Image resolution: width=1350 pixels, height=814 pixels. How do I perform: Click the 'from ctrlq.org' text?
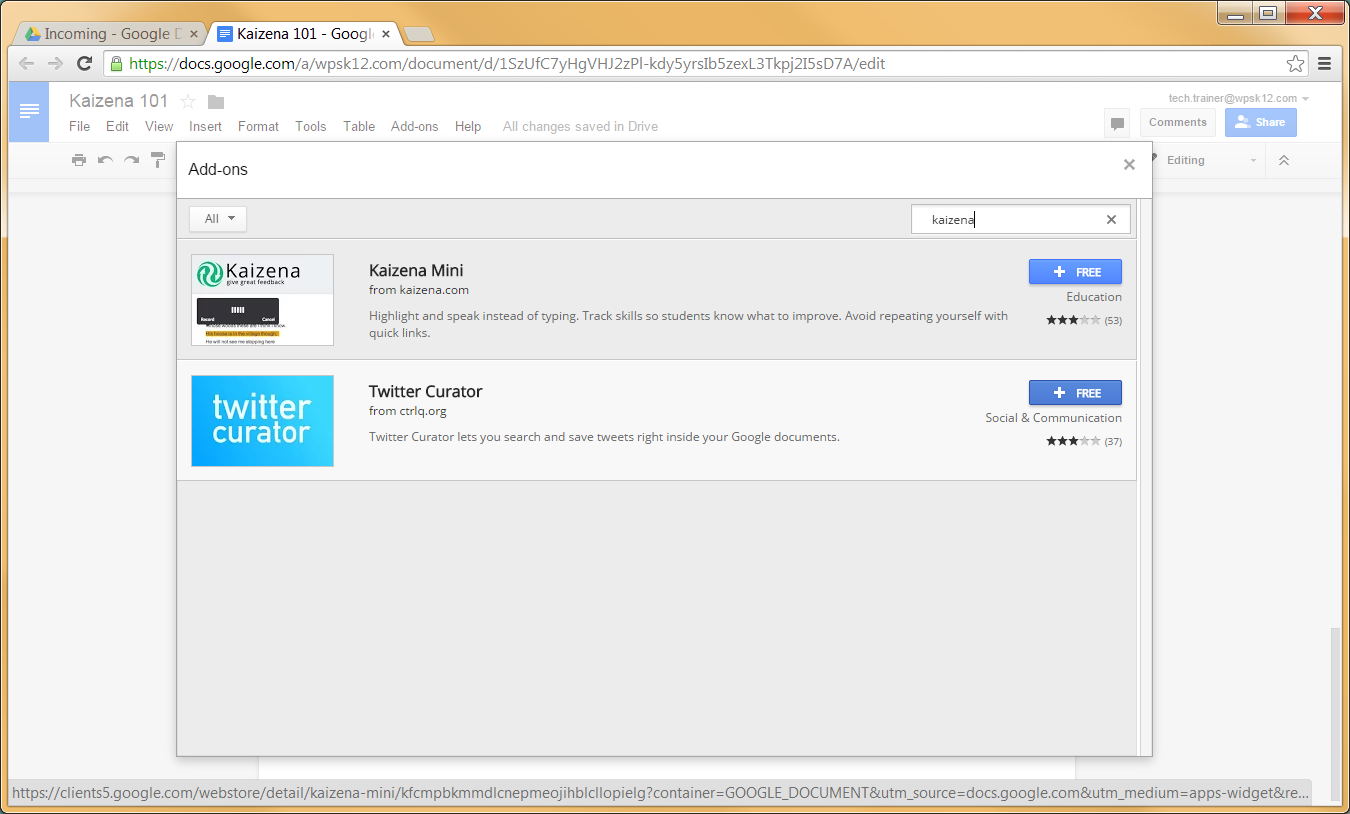click(408, 411)
